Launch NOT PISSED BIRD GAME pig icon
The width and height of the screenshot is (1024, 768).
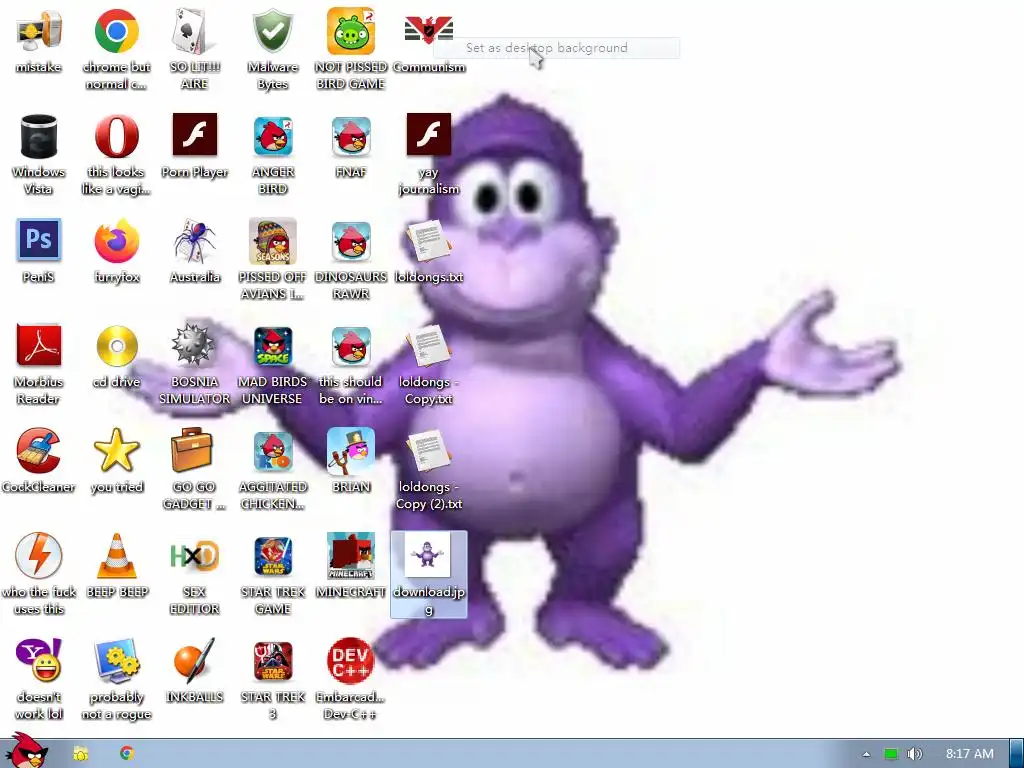(x=351, y=31)
